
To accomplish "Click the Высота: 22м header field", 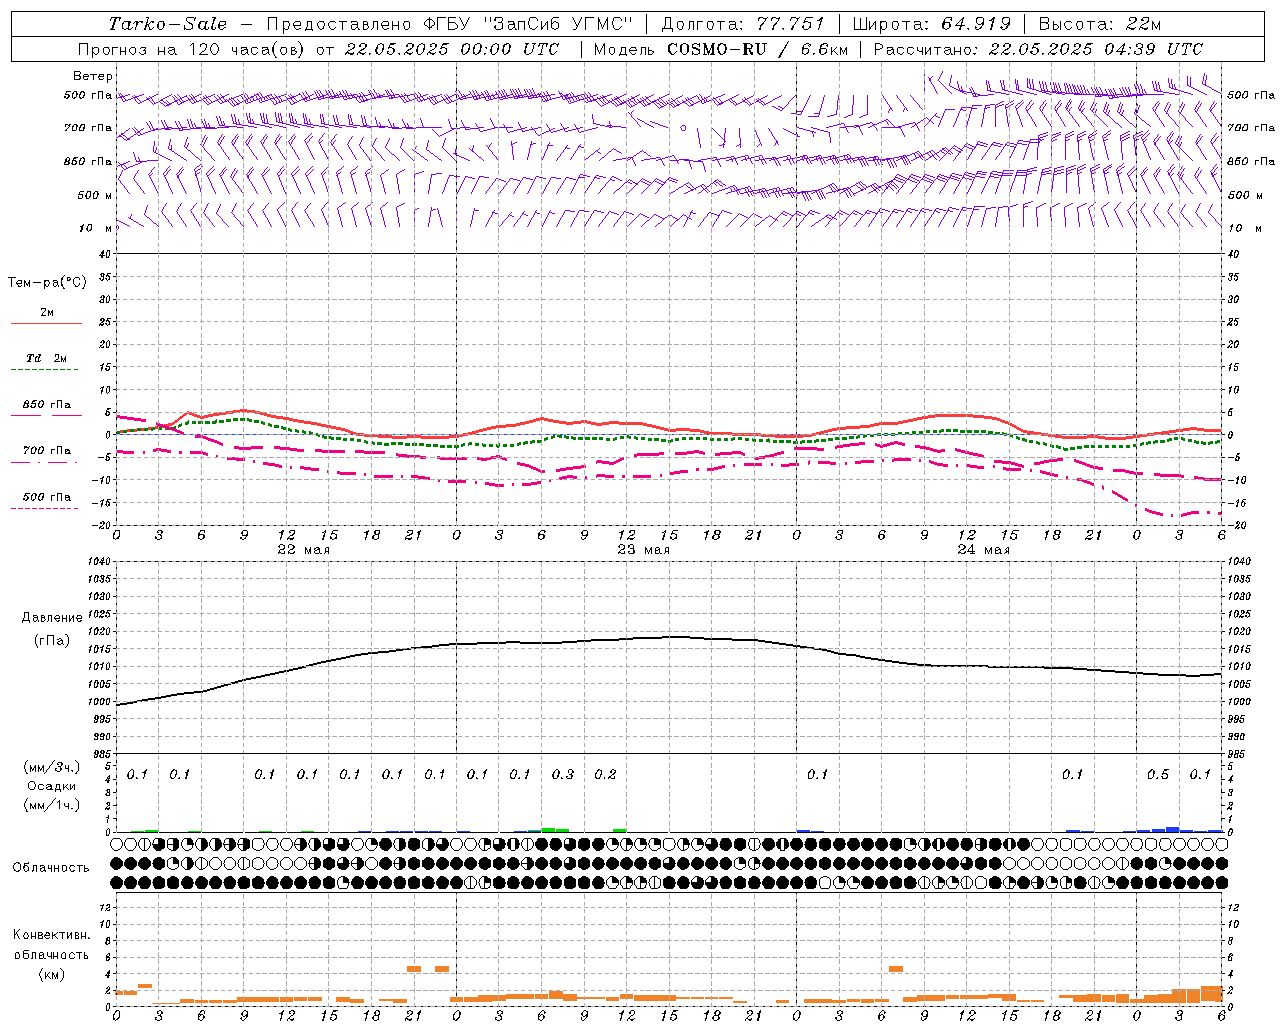I will [1100, 24].
